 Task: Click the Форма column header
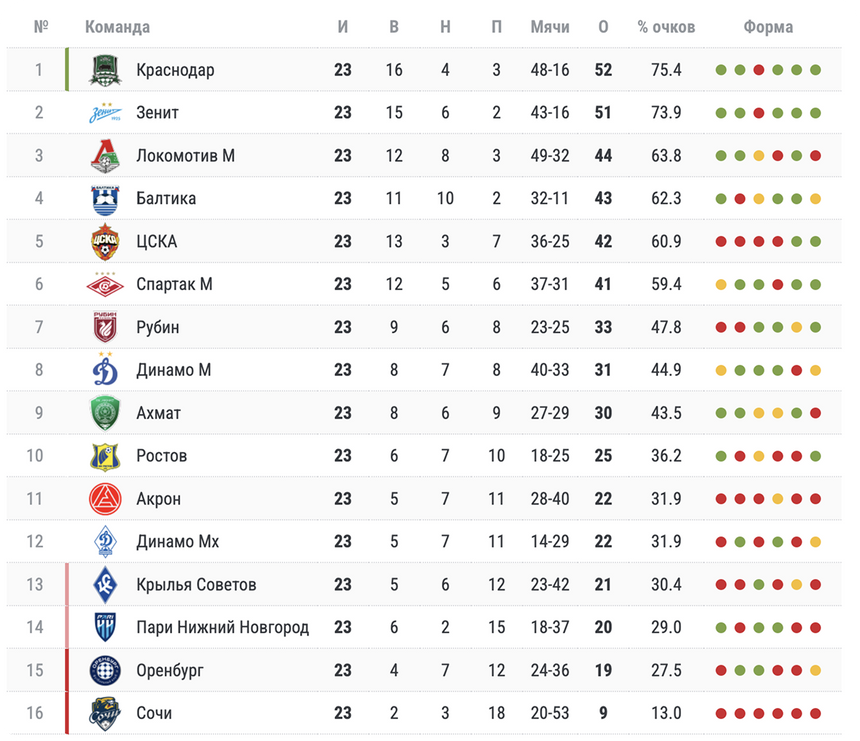pos(768,27)
